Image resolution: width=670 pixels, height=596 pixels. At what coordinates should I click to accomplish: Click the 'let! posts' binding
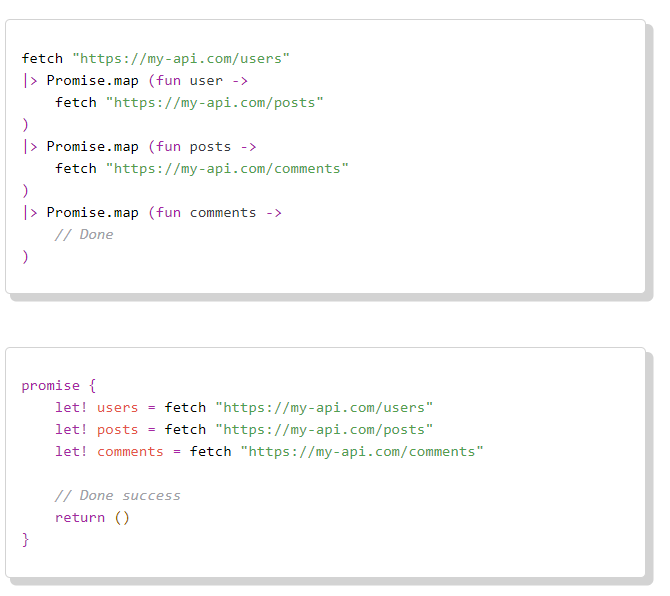97,429
